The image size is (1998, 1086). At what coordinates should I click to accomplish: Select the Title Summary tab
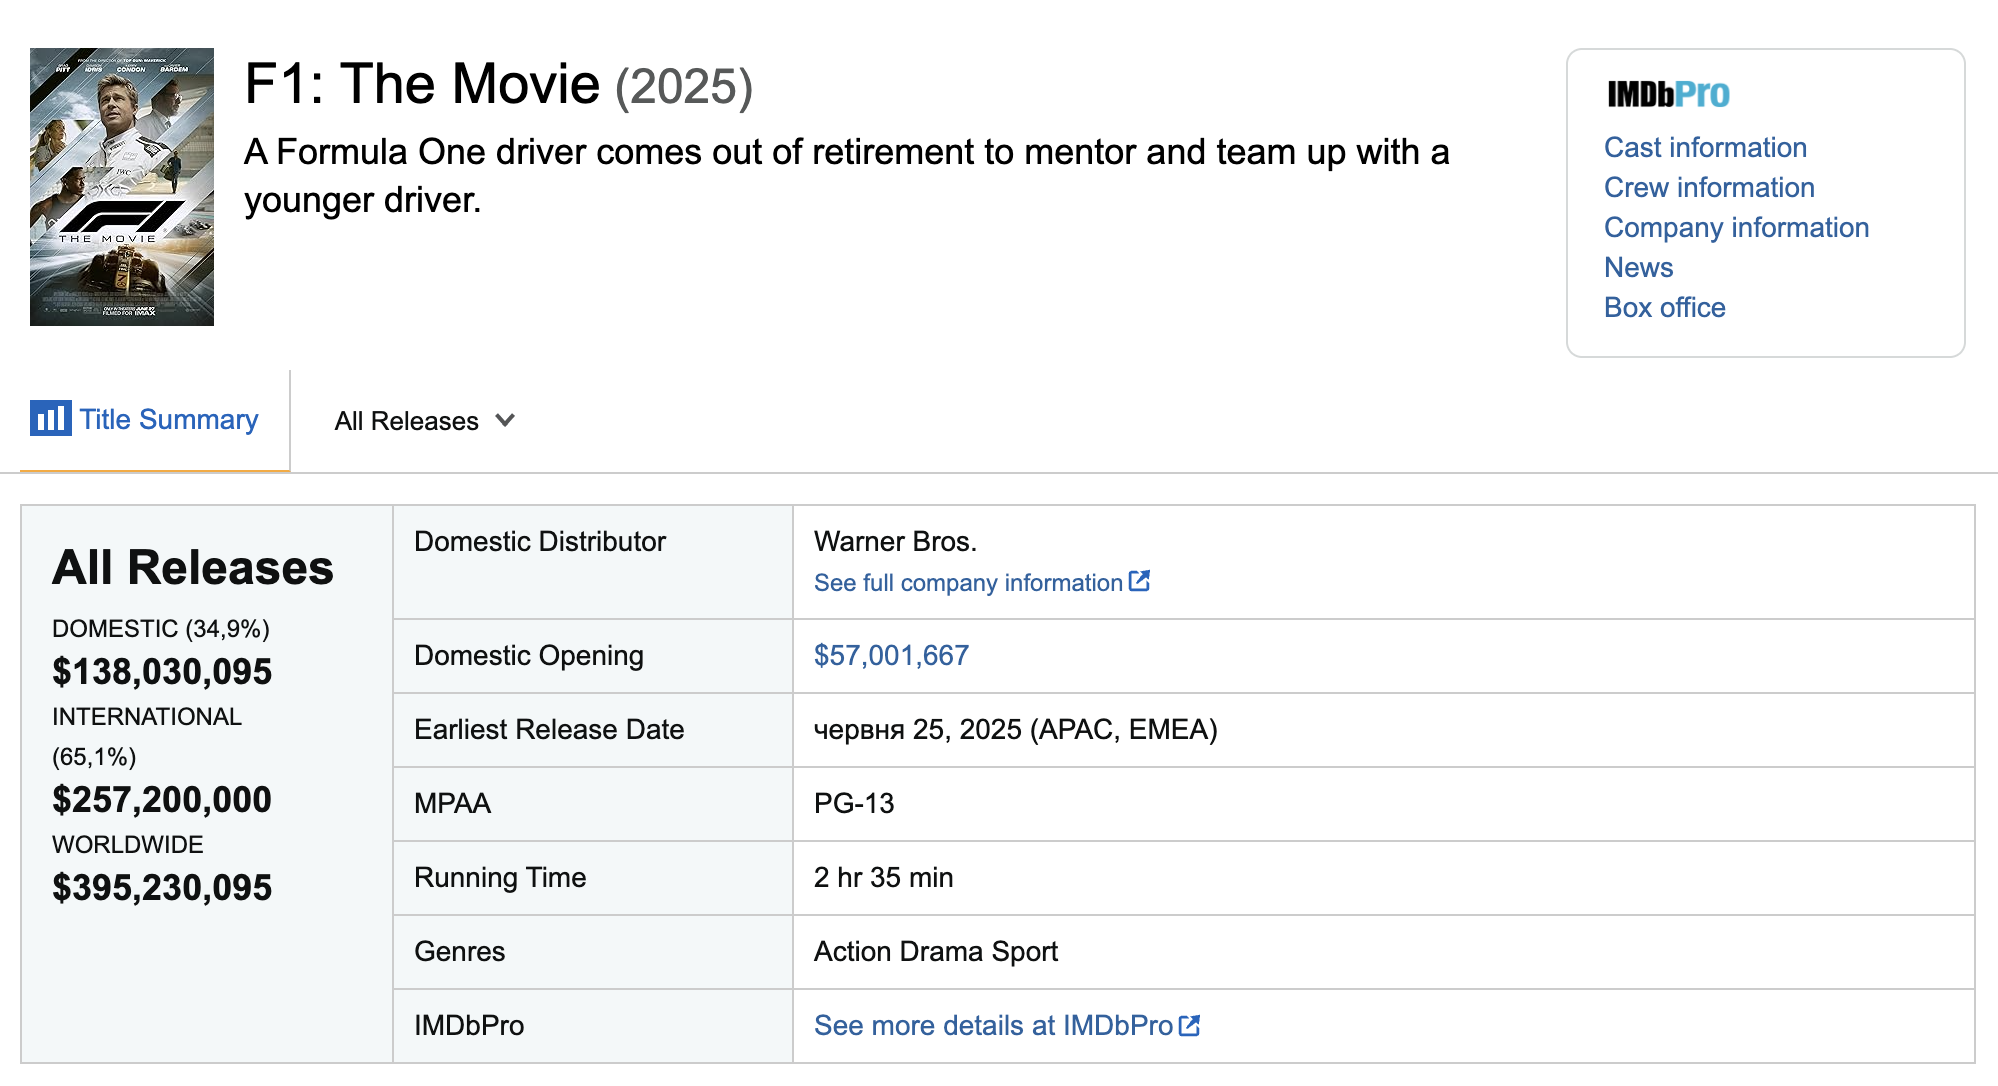(155, 420)
